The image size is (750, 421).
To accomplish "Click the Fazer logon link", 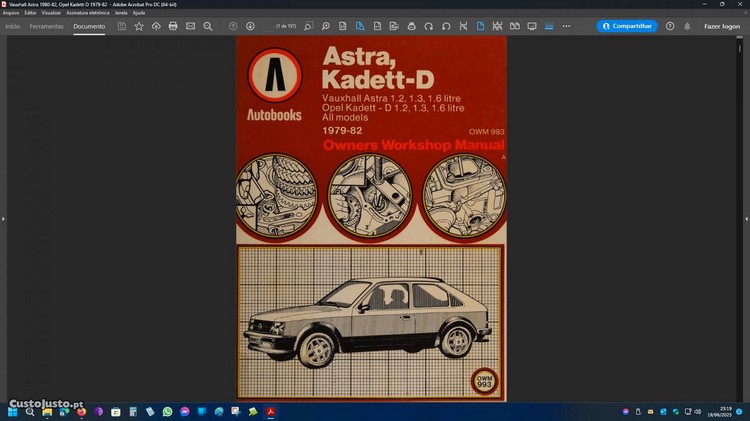I will point(722,26).
